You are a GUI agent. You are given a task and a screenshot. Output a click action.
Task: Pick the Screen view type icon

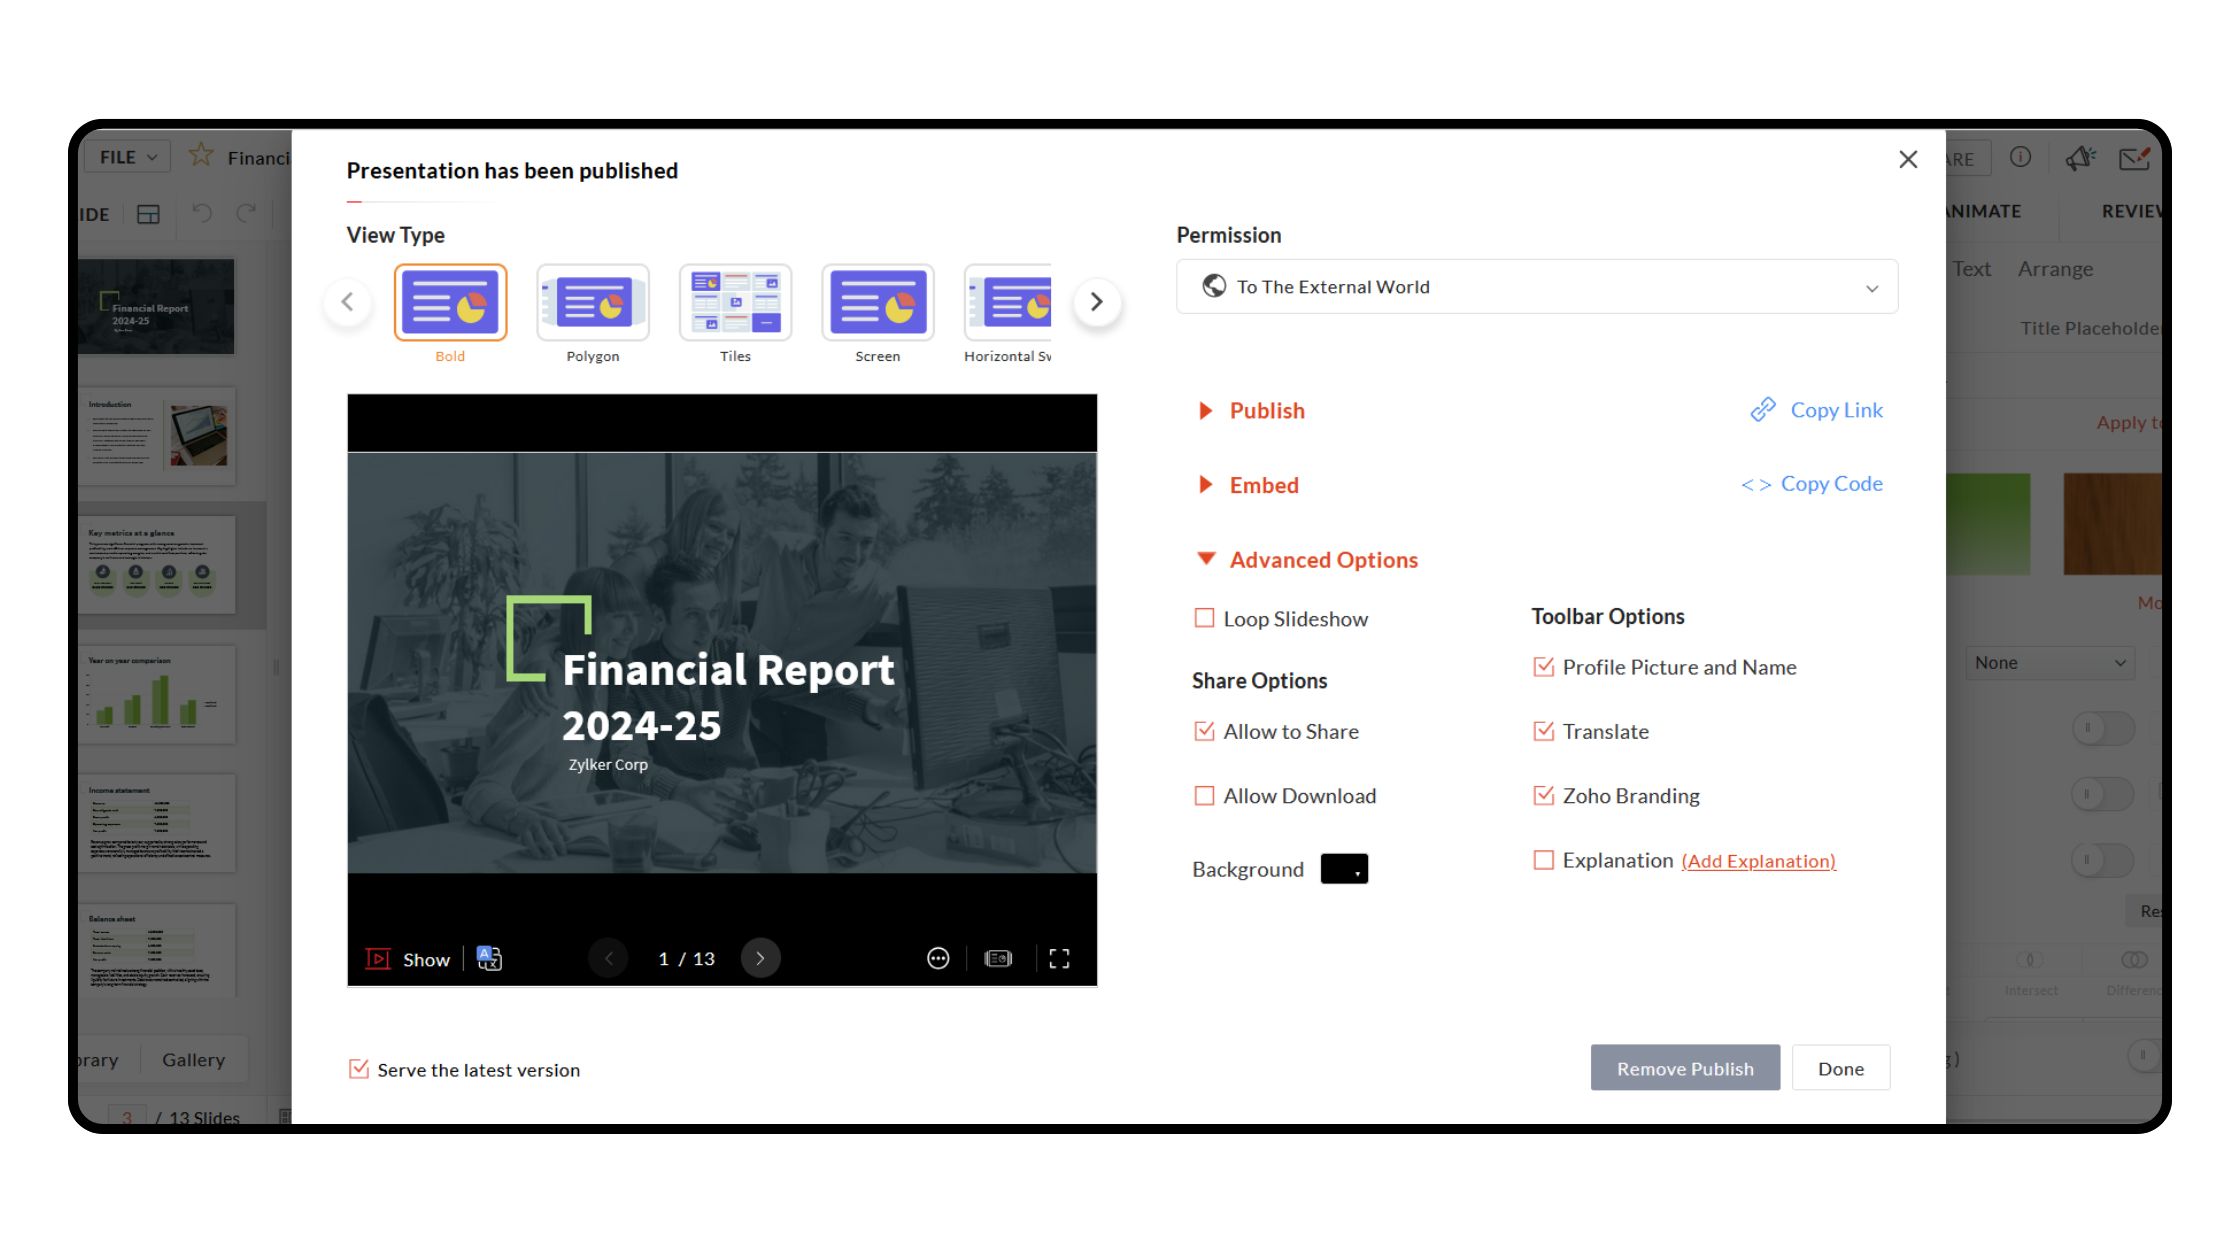pyautogui.click(x=878, y=302)
